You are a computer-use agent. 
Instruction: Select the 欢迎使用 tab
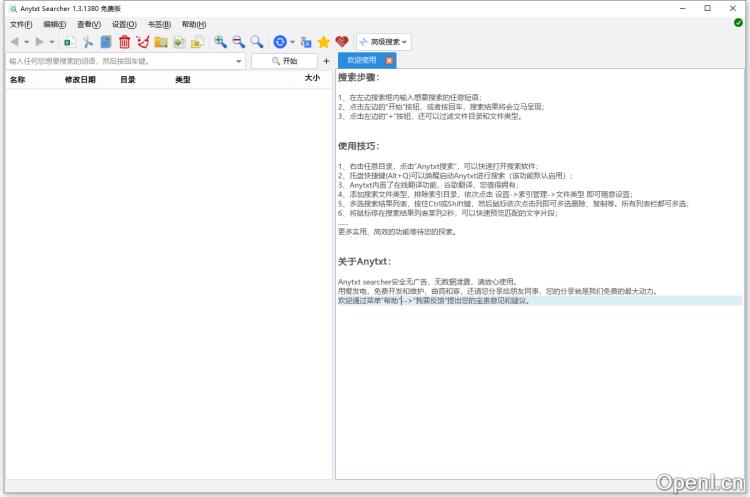tap(362, 60)
